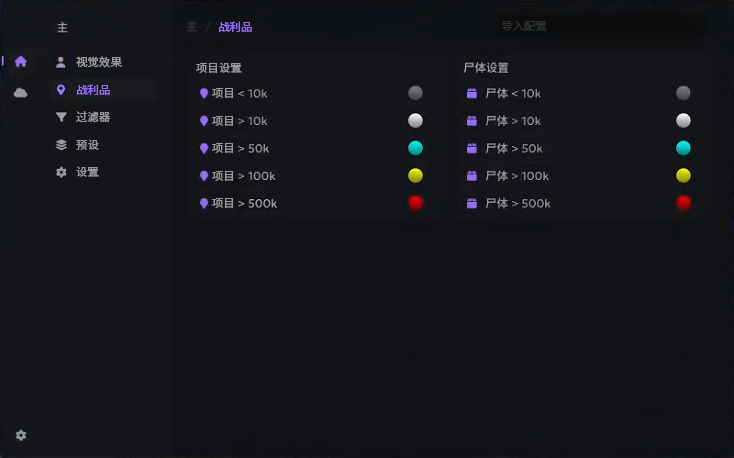Click the cyan swatch for 尸体 > 50k
Image resolution: width=734 pixels, height=458 pixels.
pyautogui.click(x=683, y=148)
